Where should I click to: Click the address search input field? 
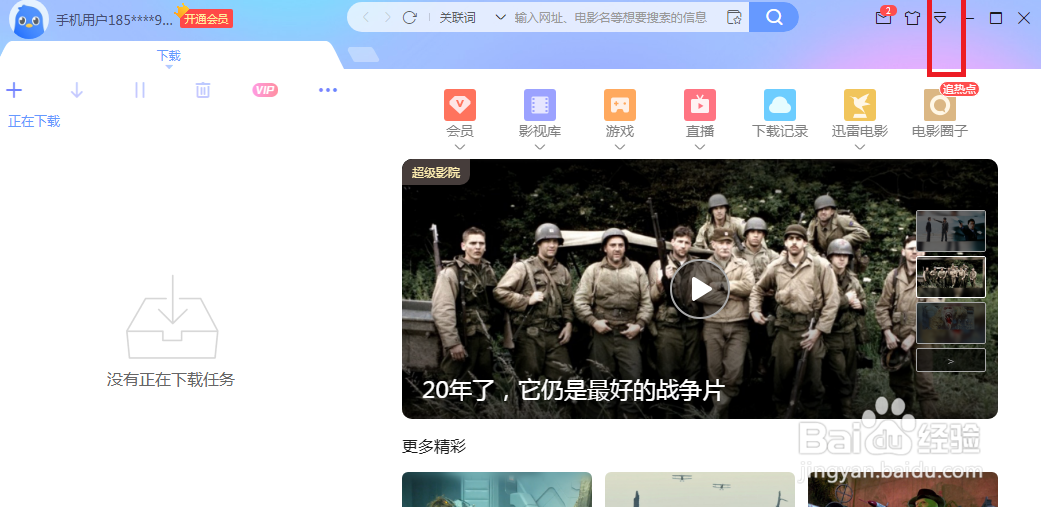(x=611, y=18)
